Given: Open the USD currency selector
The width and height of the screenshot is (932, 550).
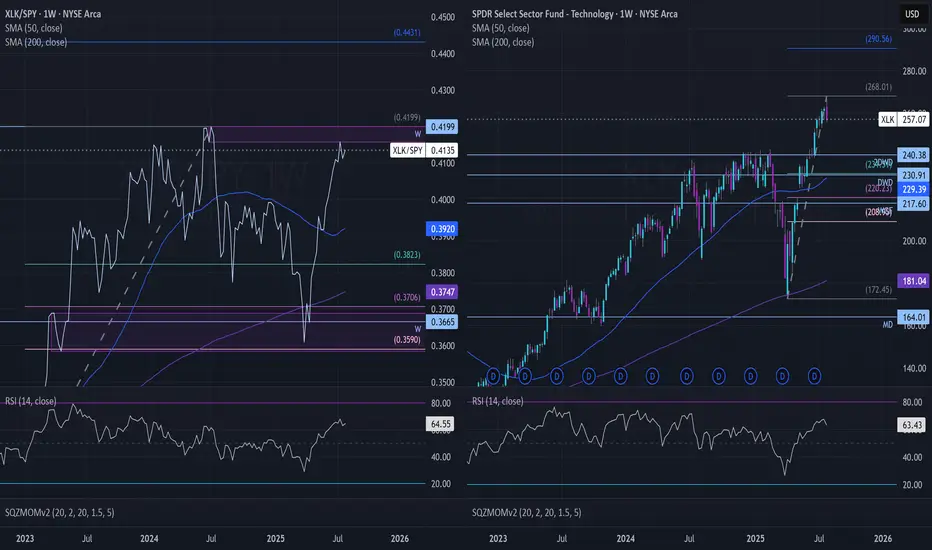Looking at the screenshot, I should (912, 14).
